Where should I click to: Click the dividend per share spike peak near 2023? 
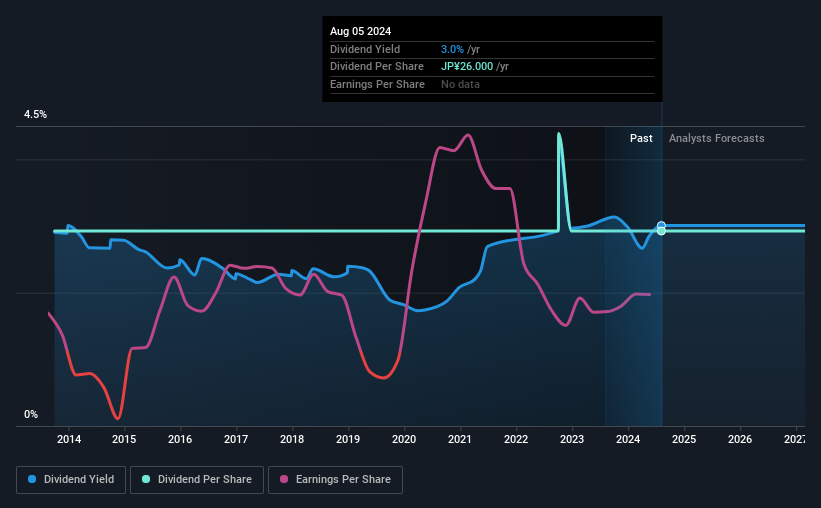click(x=559, y=135)
